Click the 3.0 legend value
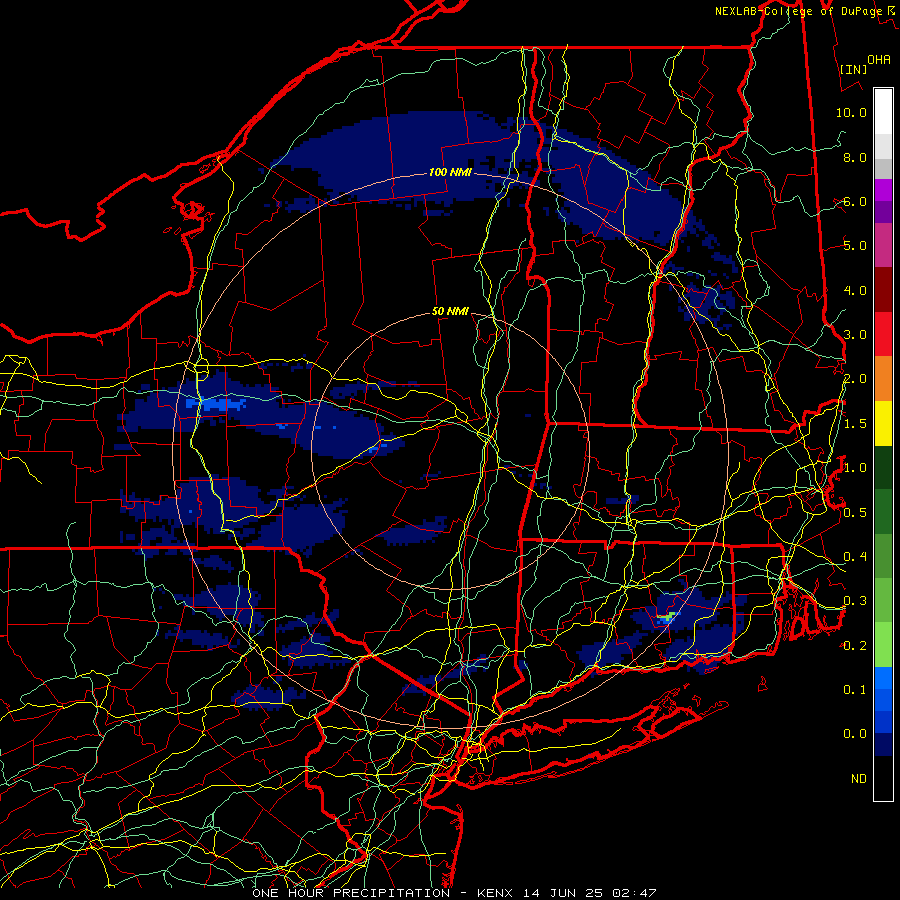 [855, 335]
